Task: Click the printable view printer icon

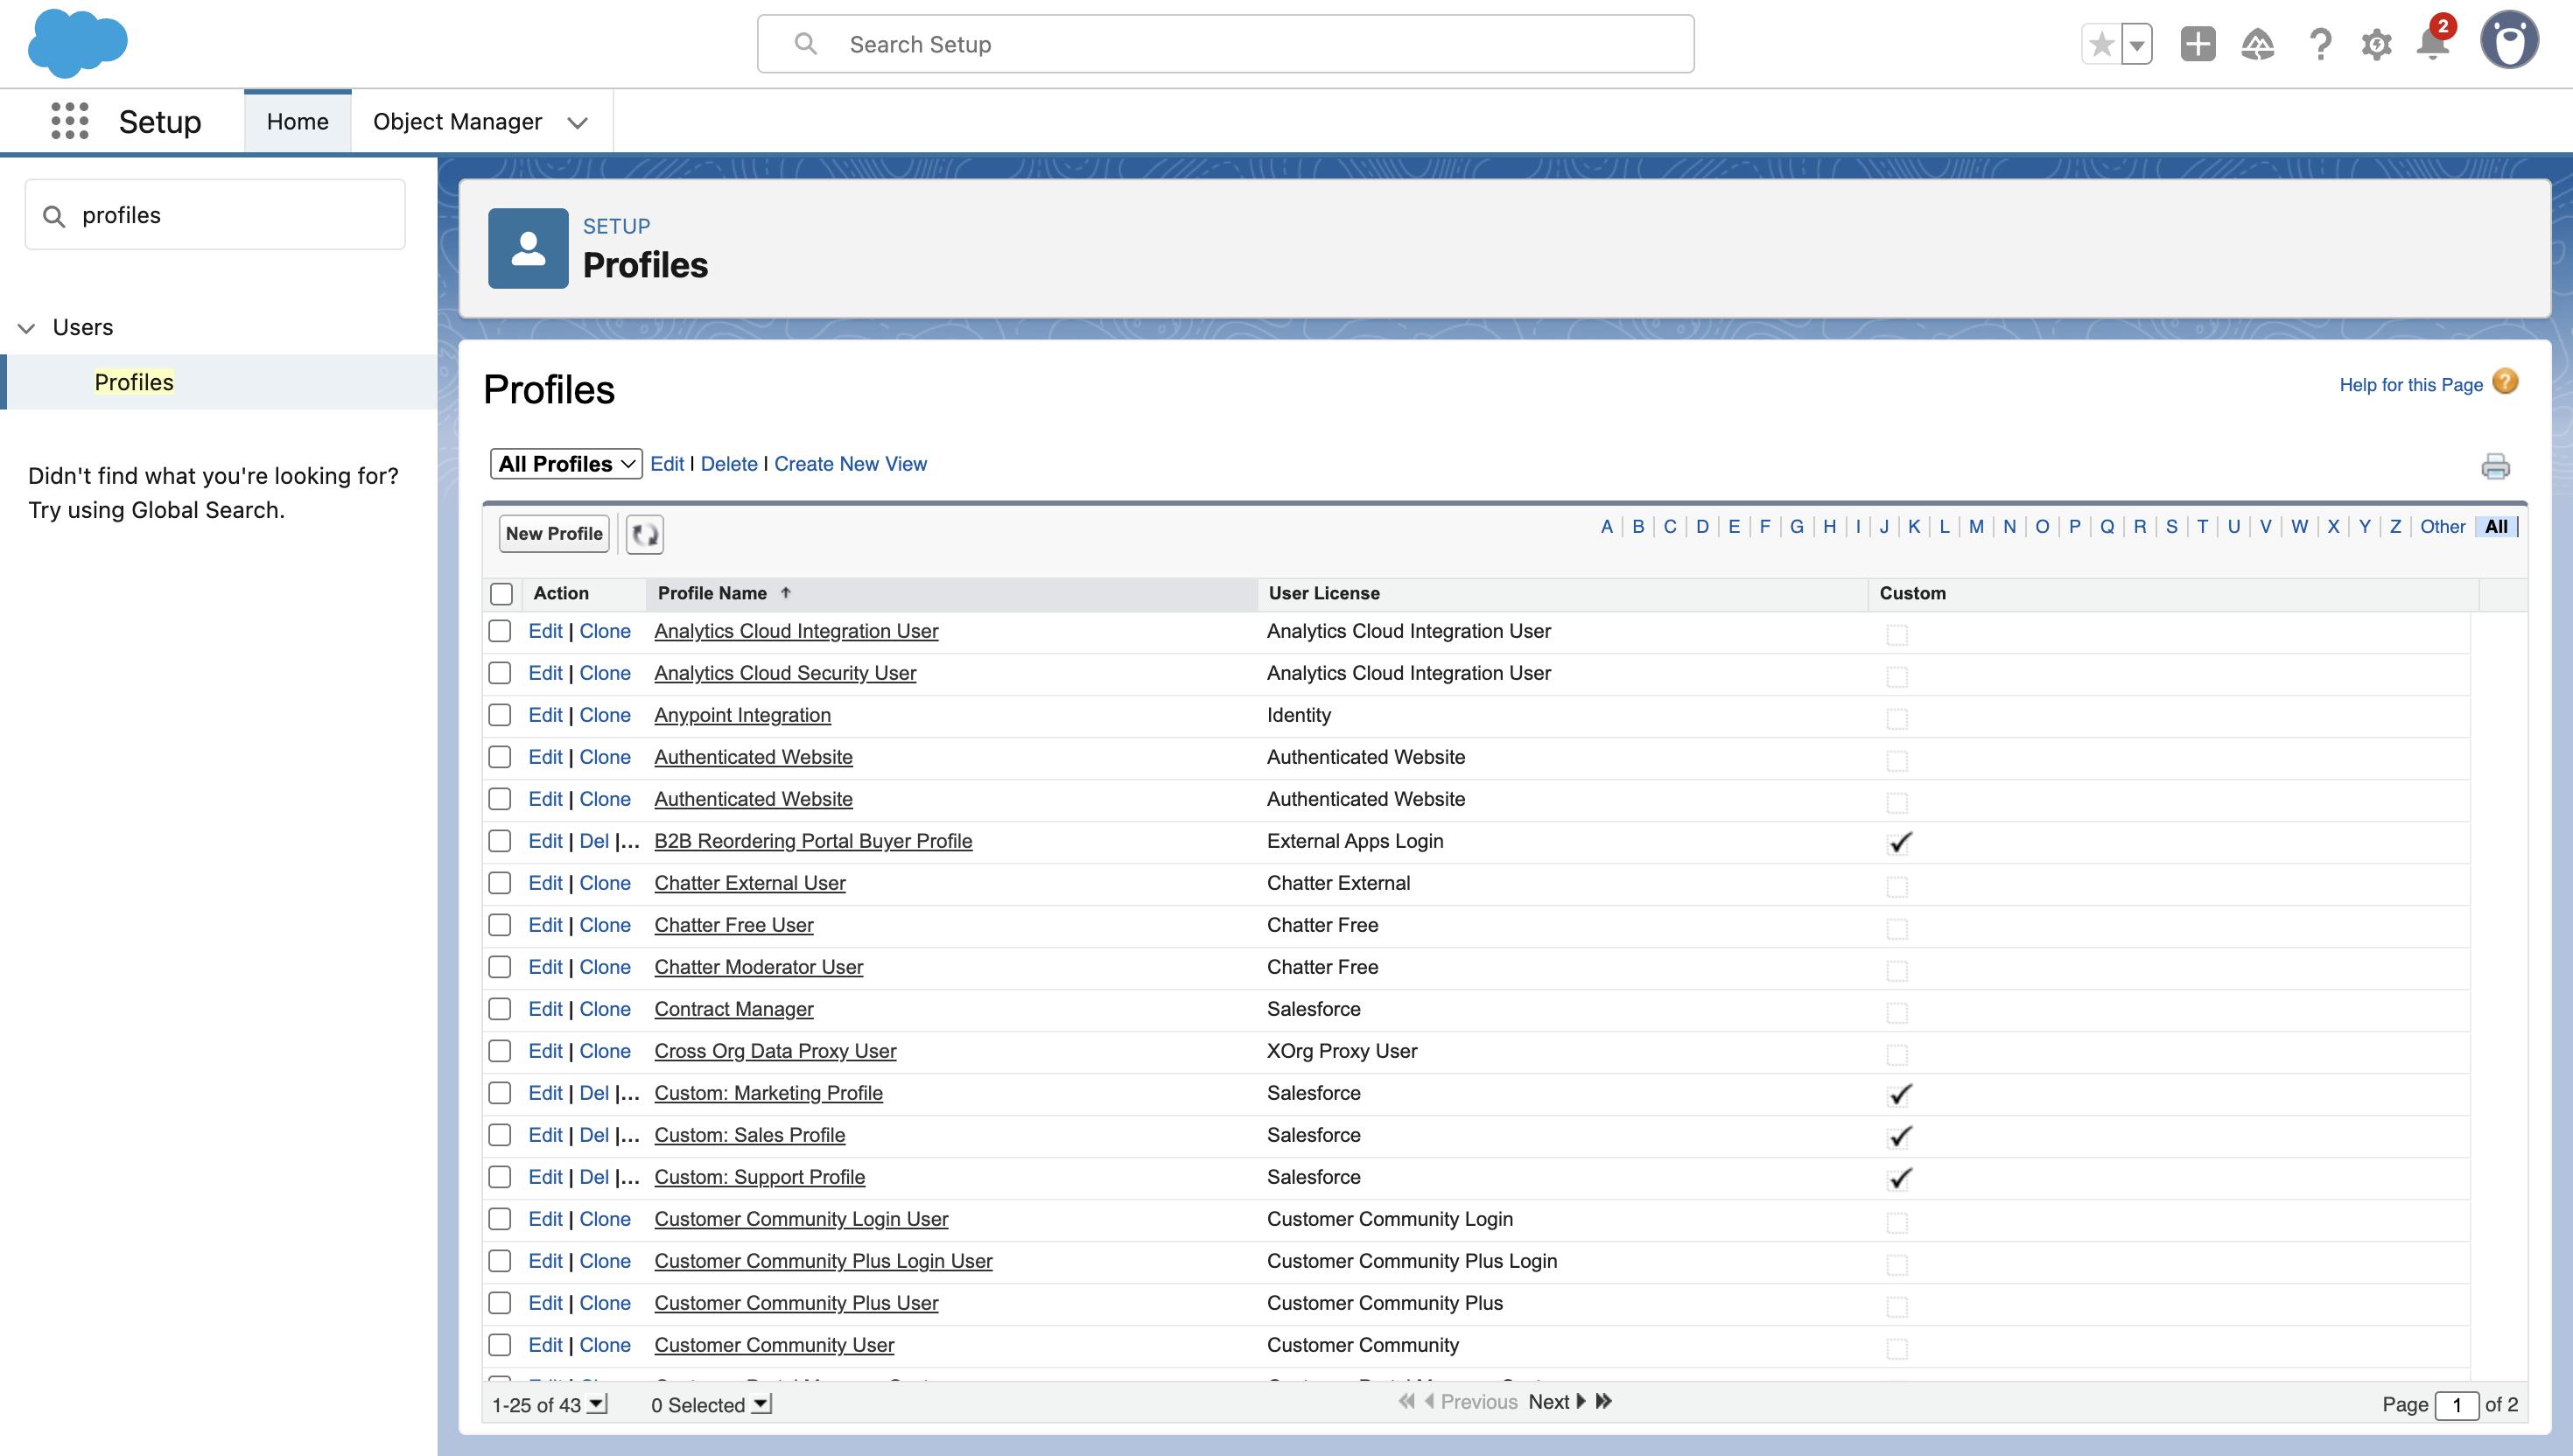Action: 2495,466
